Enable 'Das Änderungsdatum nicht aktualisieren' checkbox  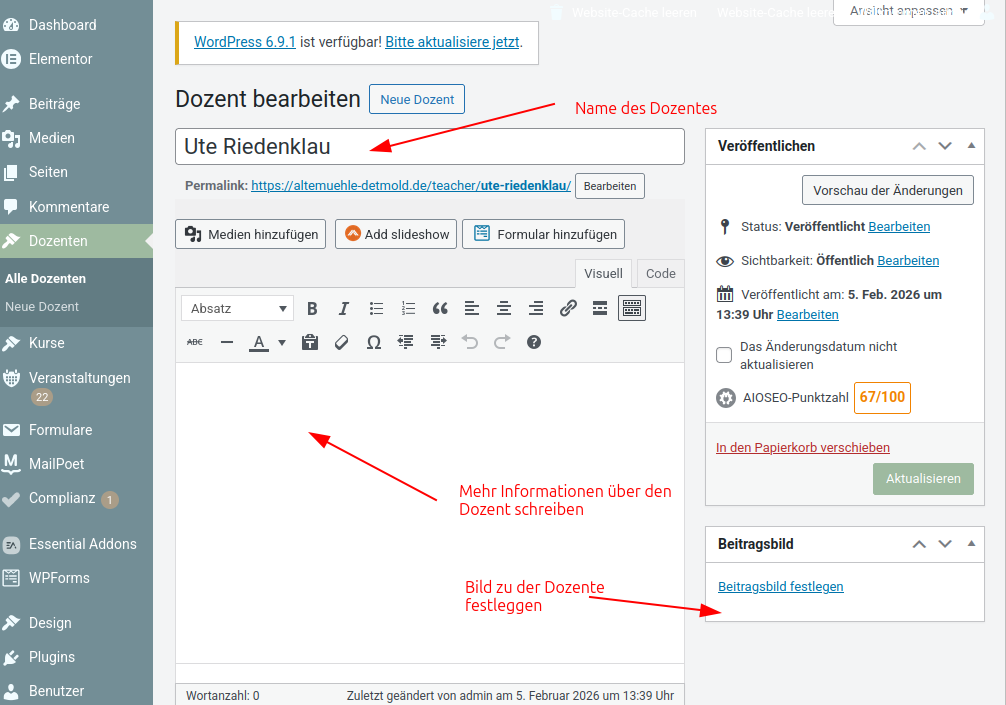(x=725, y=355)
